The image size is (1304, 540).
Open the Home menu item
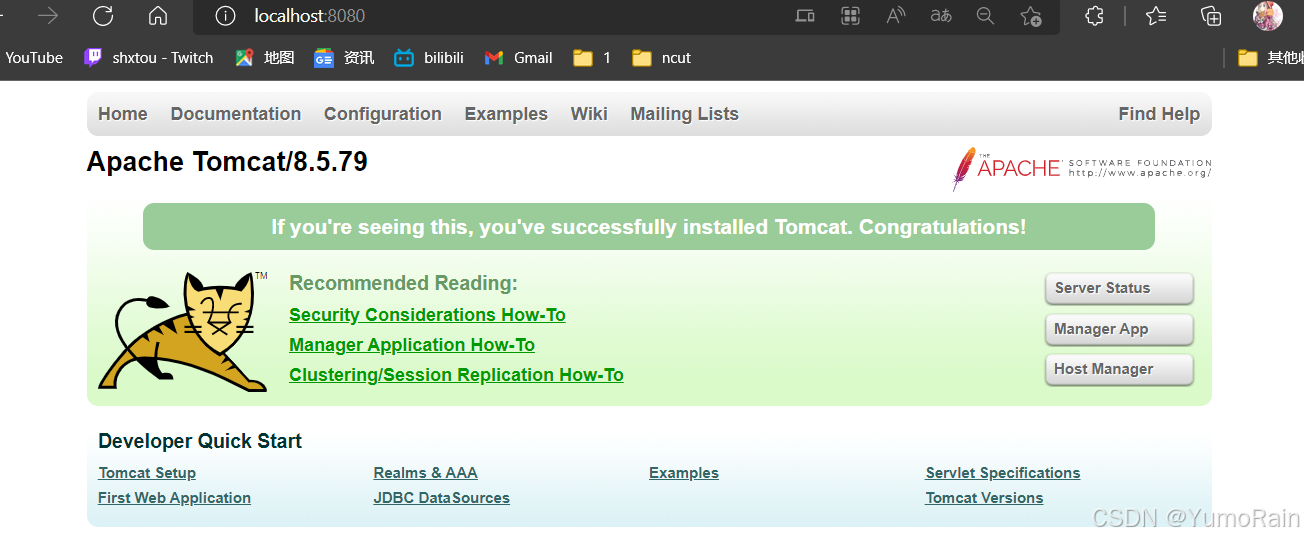coord(123,114)
